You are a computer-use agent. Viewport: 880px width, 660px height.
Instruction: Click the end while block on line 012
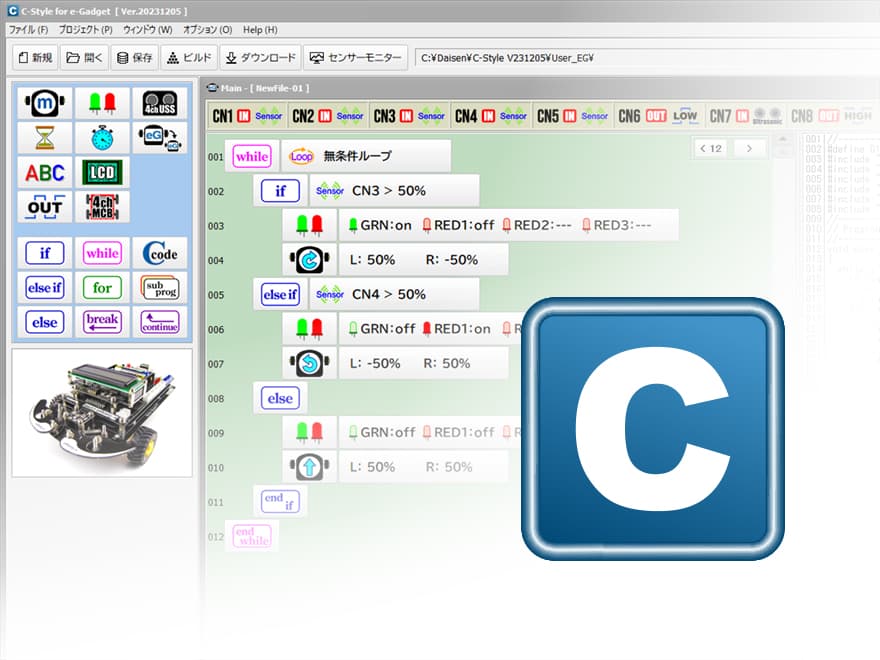(x=252, y=536)
